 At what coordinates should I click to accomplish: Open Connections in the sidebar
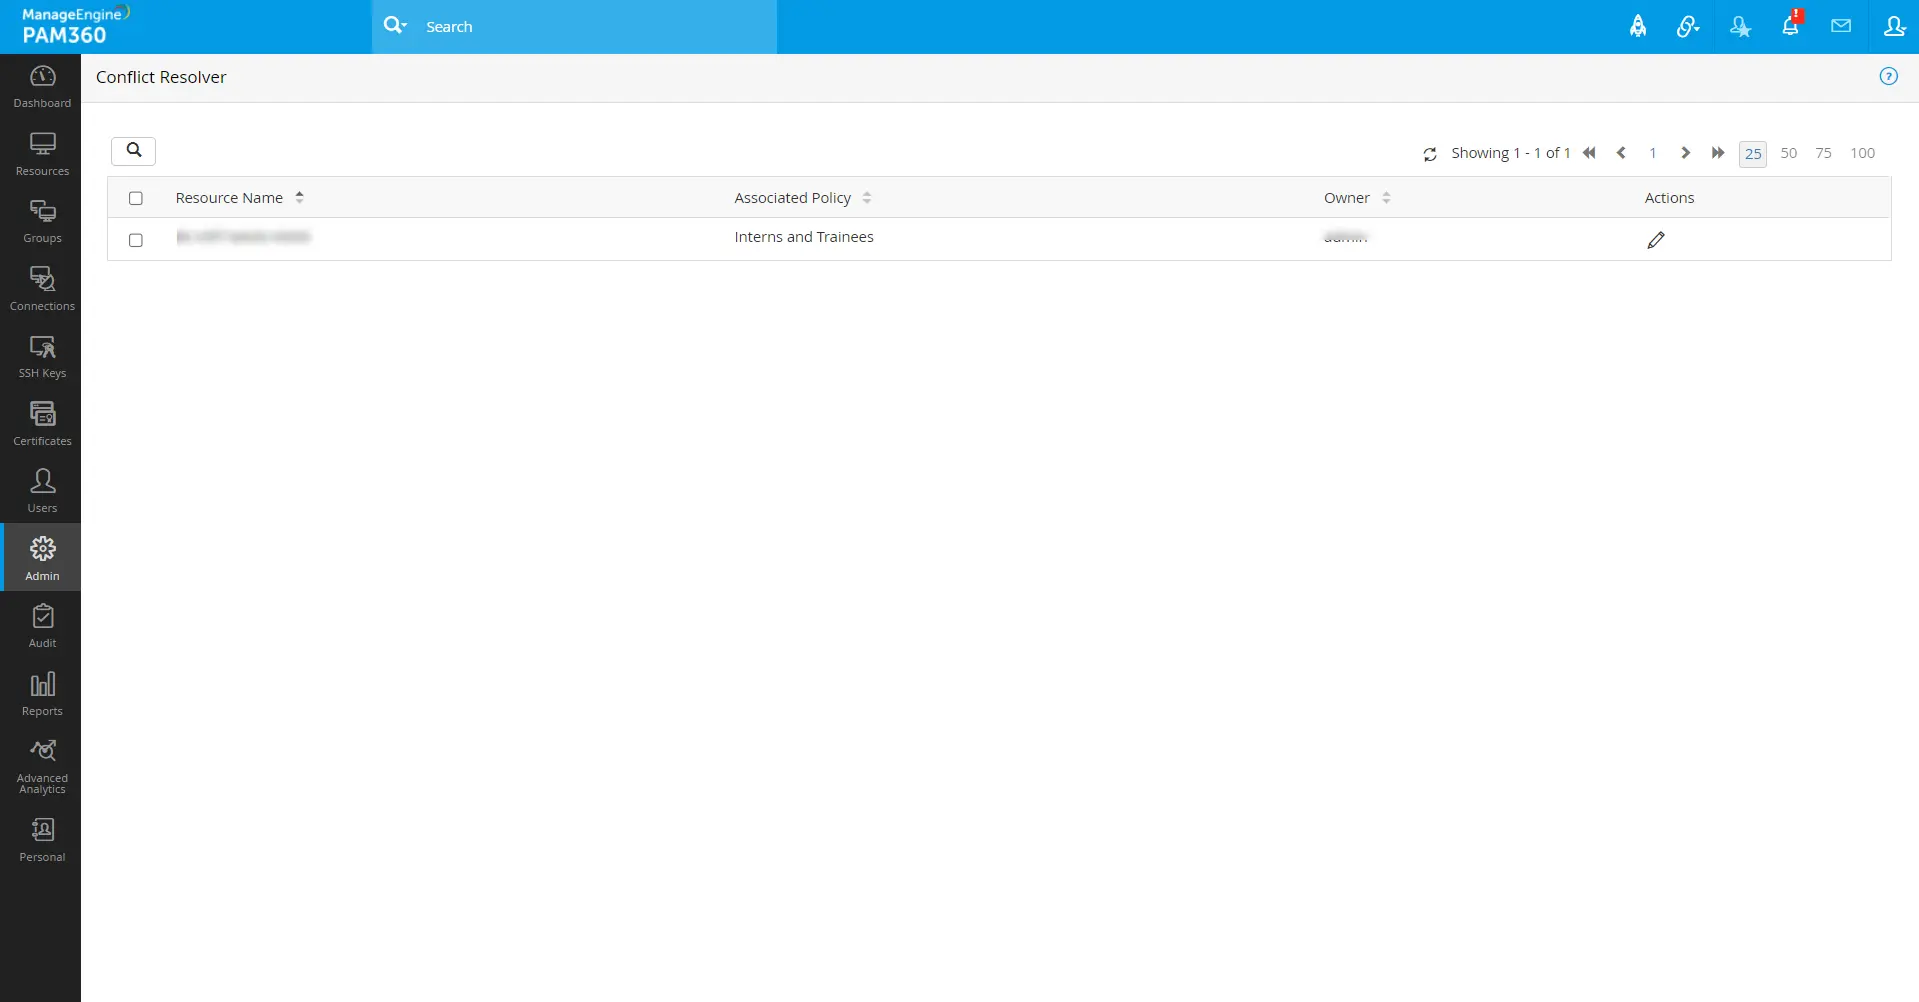pyautogui.click(x=42, y=290)
